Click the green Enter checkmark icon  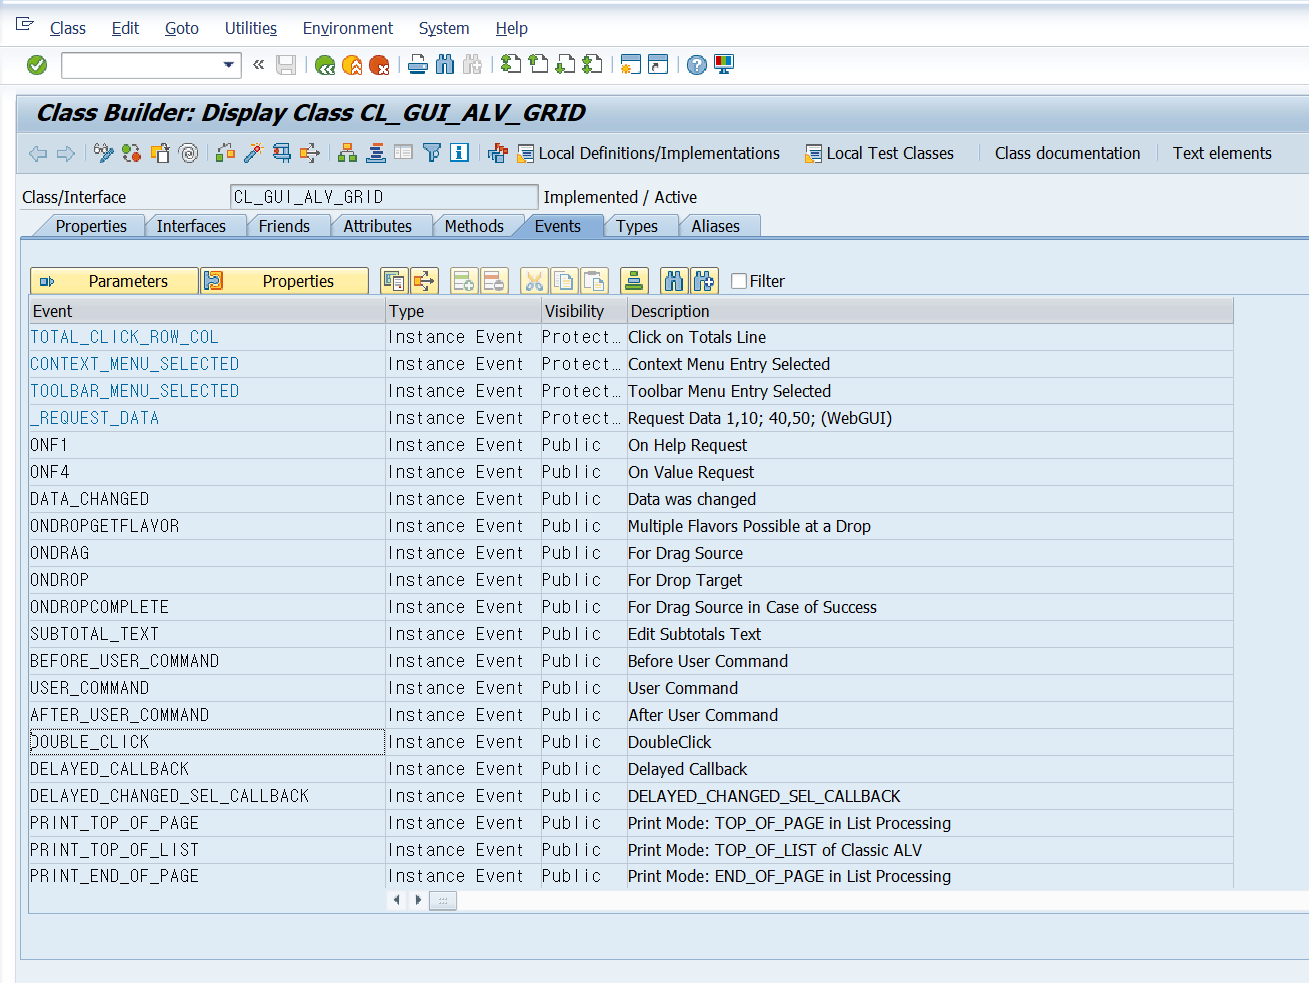(x=37, y=65)
